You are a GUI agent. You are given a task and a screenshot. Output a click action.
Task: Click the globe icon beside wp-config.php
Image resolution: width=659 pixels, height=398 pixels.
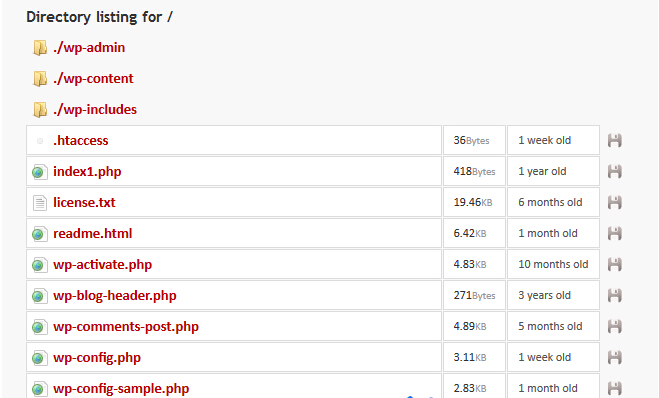[39, 358]
